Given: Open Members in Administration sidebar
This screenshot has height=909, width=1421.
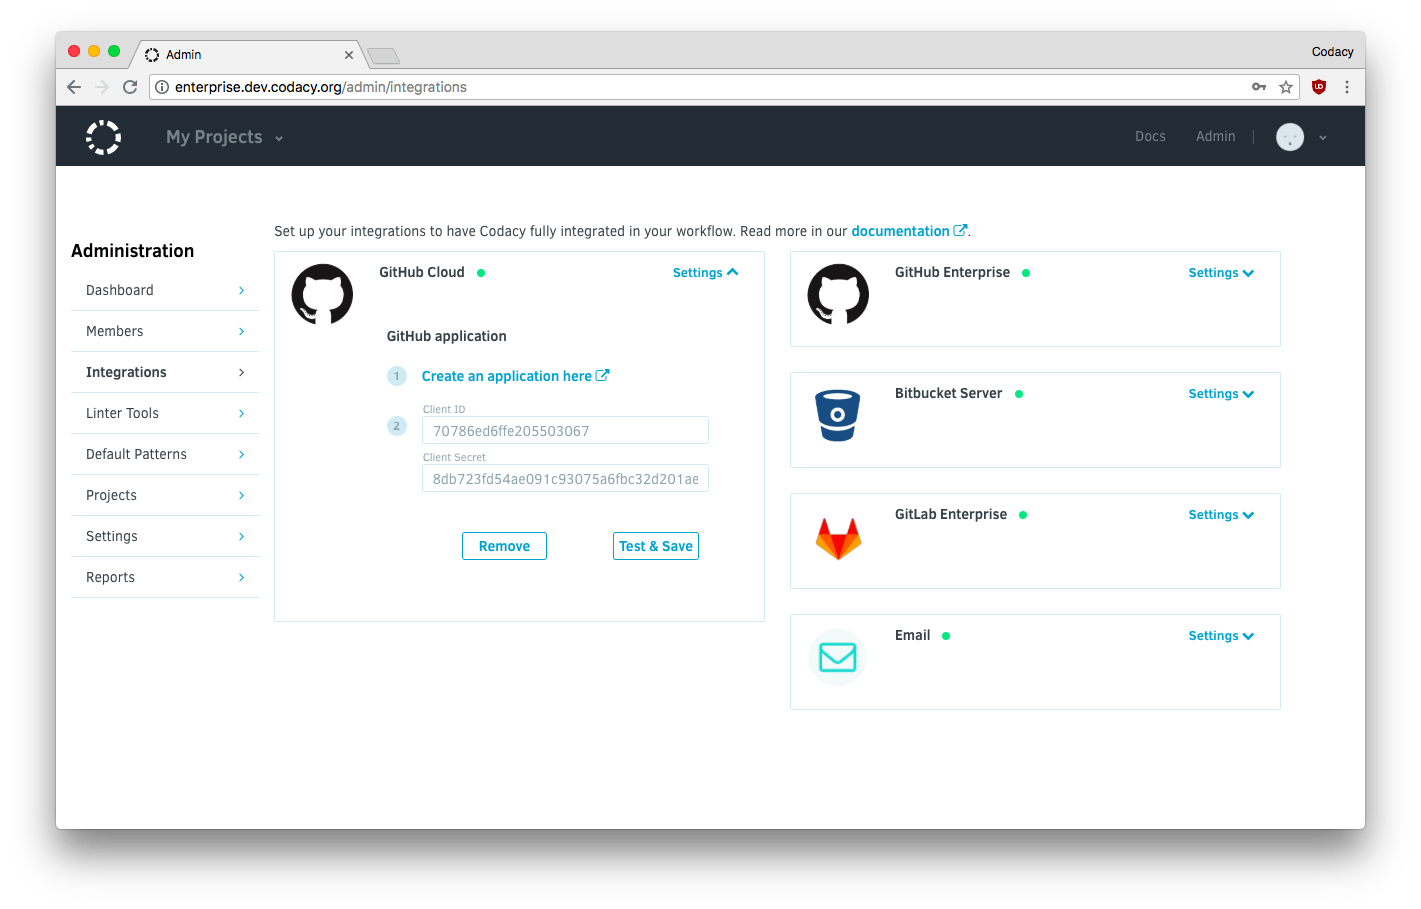Looking at the screenshot, I should point(165,331).
